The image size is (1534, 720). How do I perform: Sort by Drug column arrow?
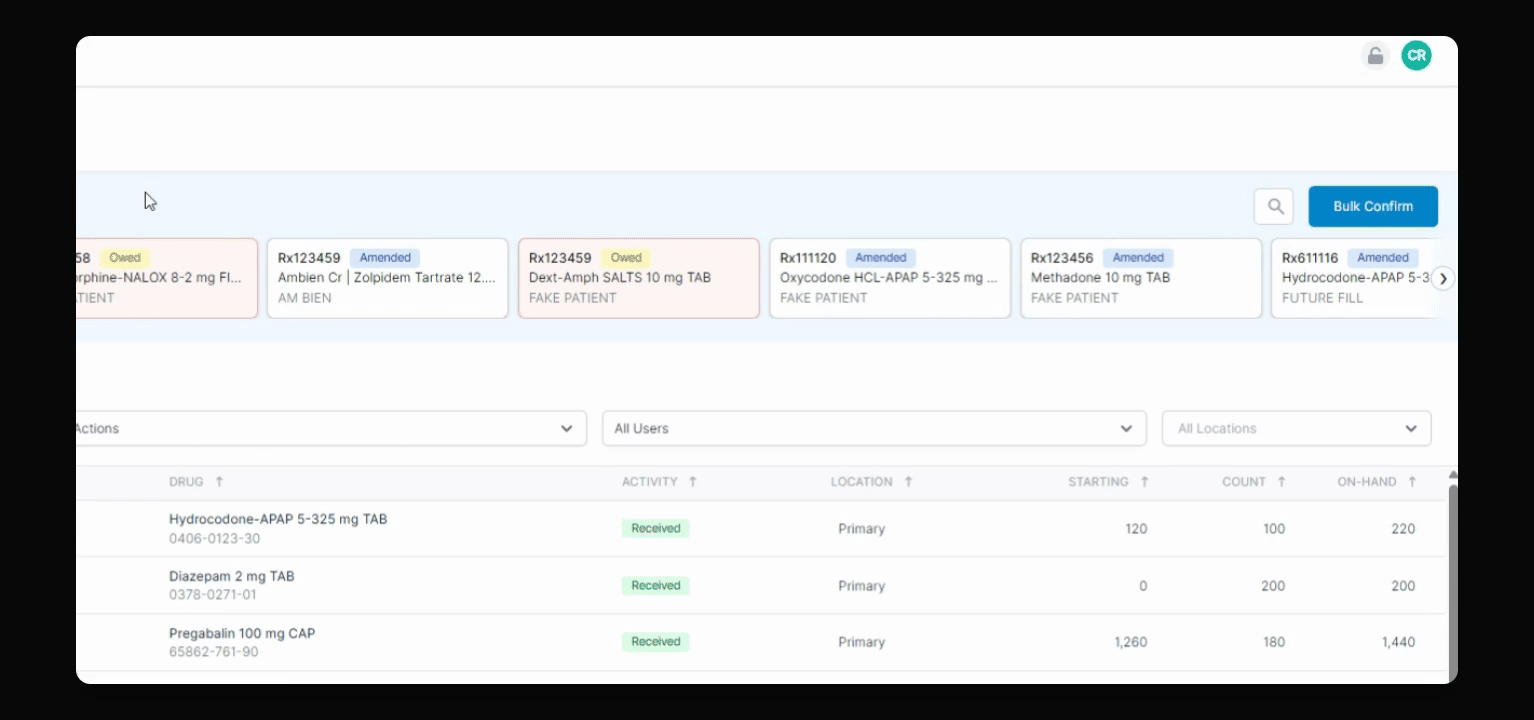tap(219, 482)
